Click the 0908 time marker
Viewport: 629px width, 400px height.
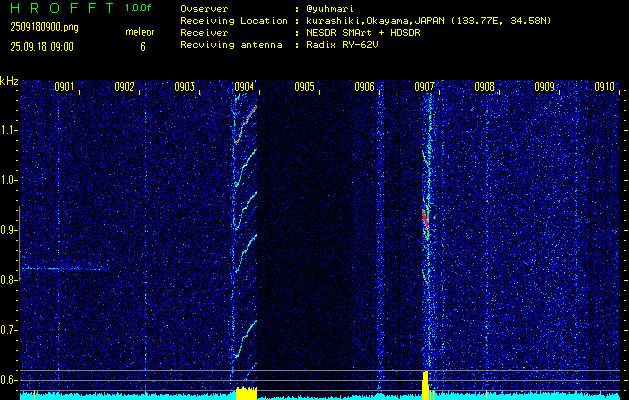pos(484,87)
